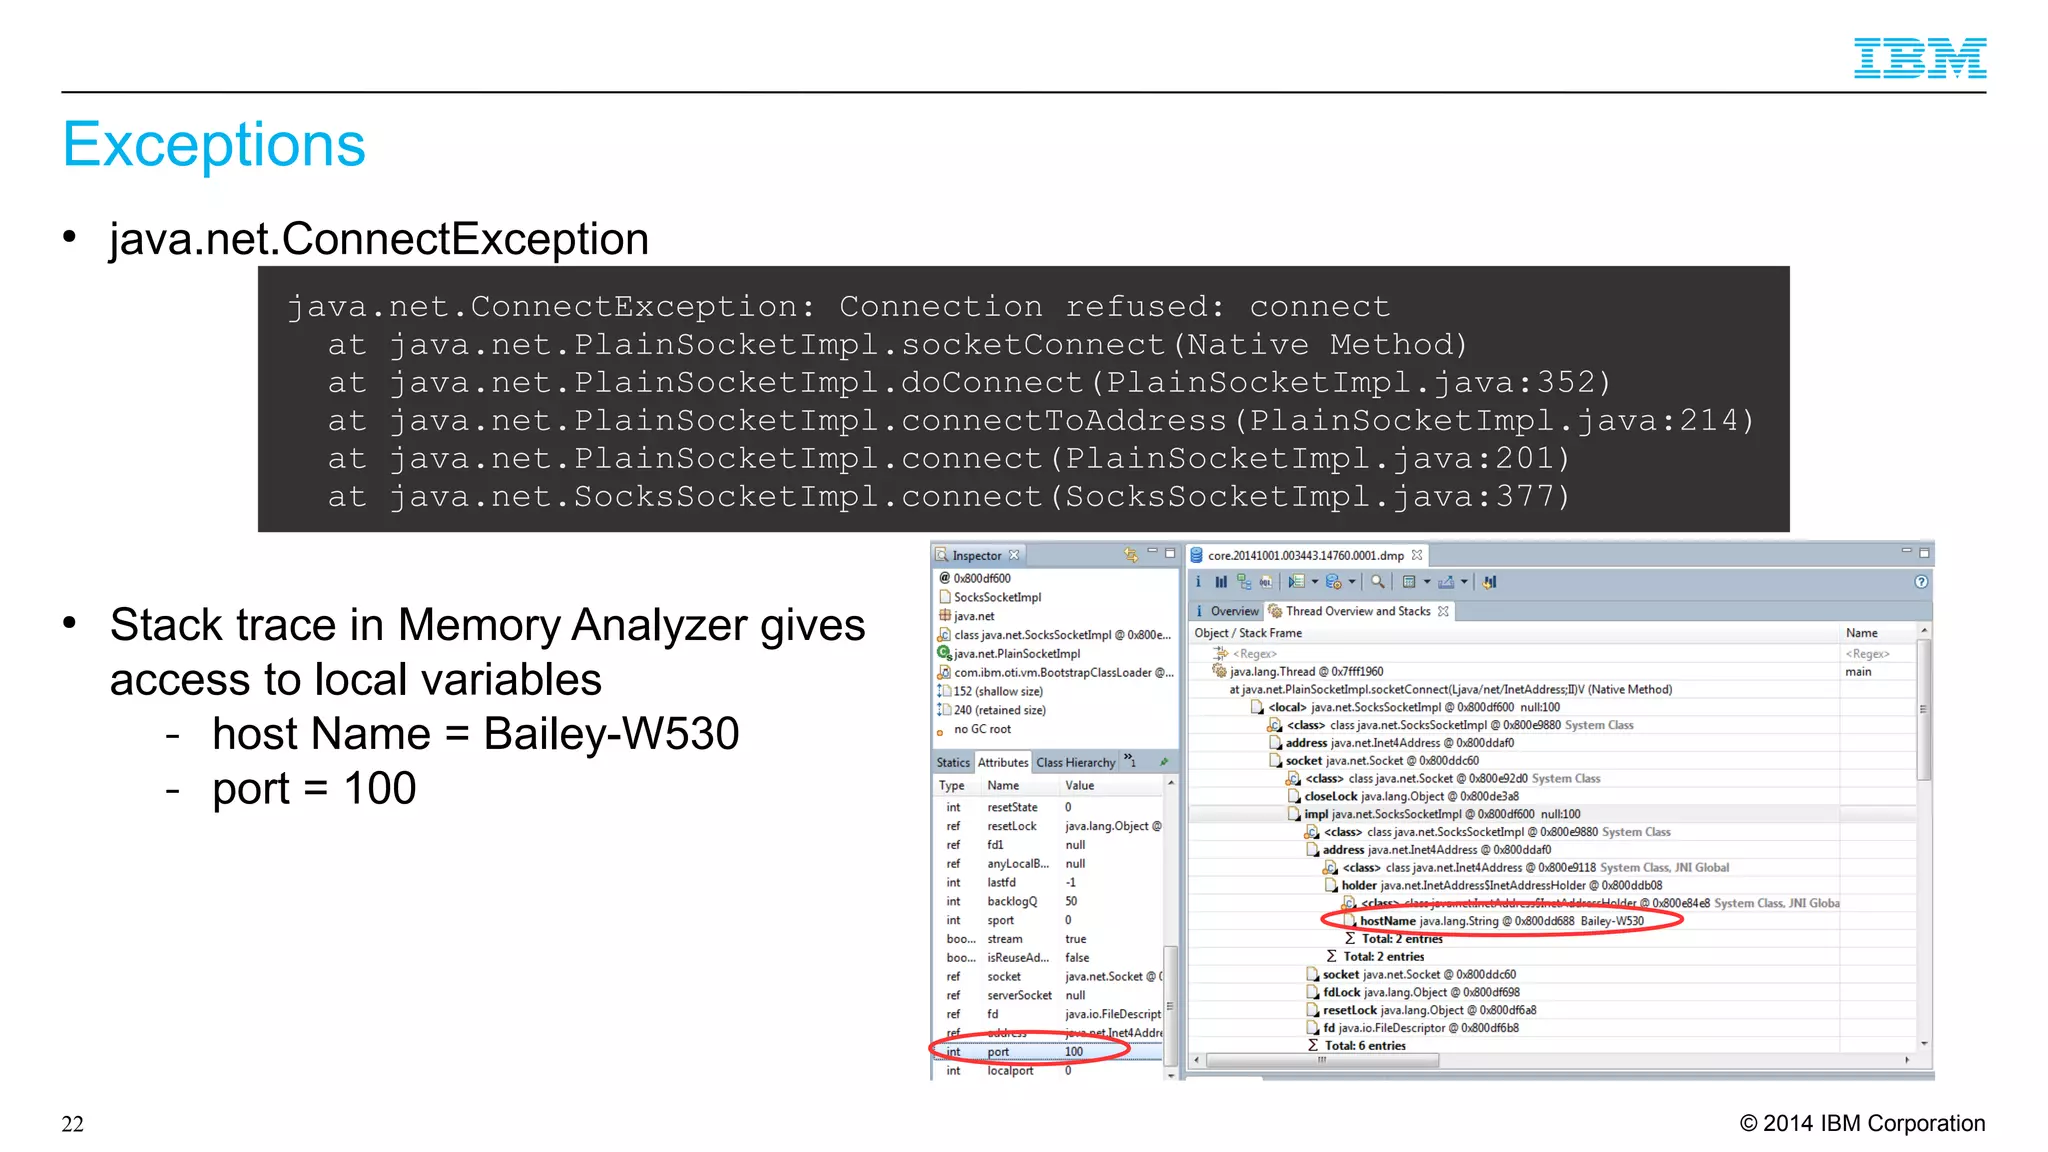2048x1152 pixels.
Task: Switch to the Class Hierarchy tab
Action: point(1075,763)
